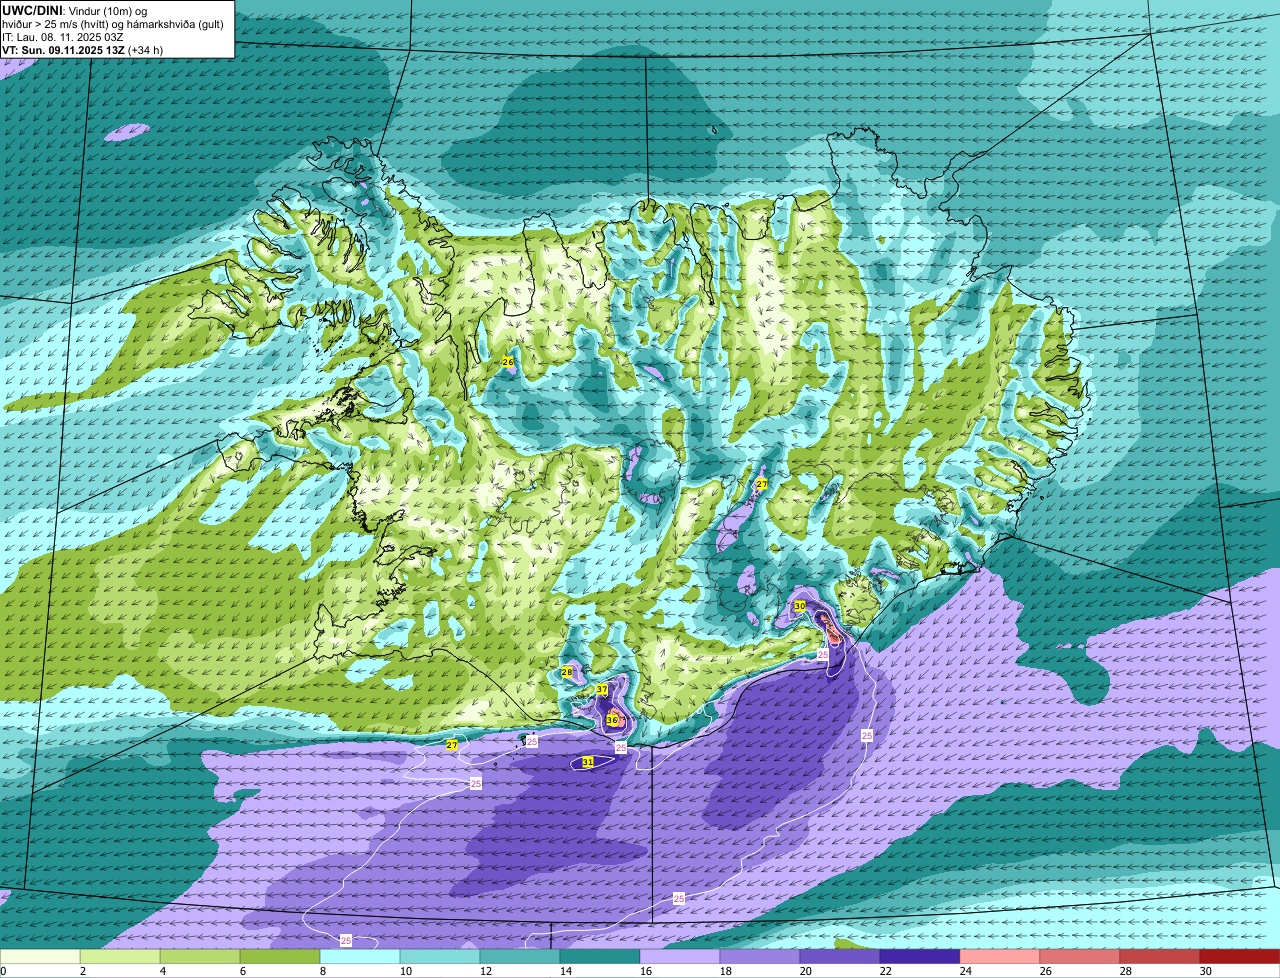Click the legend scale label "22"
1280x978 pixels.
point(886,971)
